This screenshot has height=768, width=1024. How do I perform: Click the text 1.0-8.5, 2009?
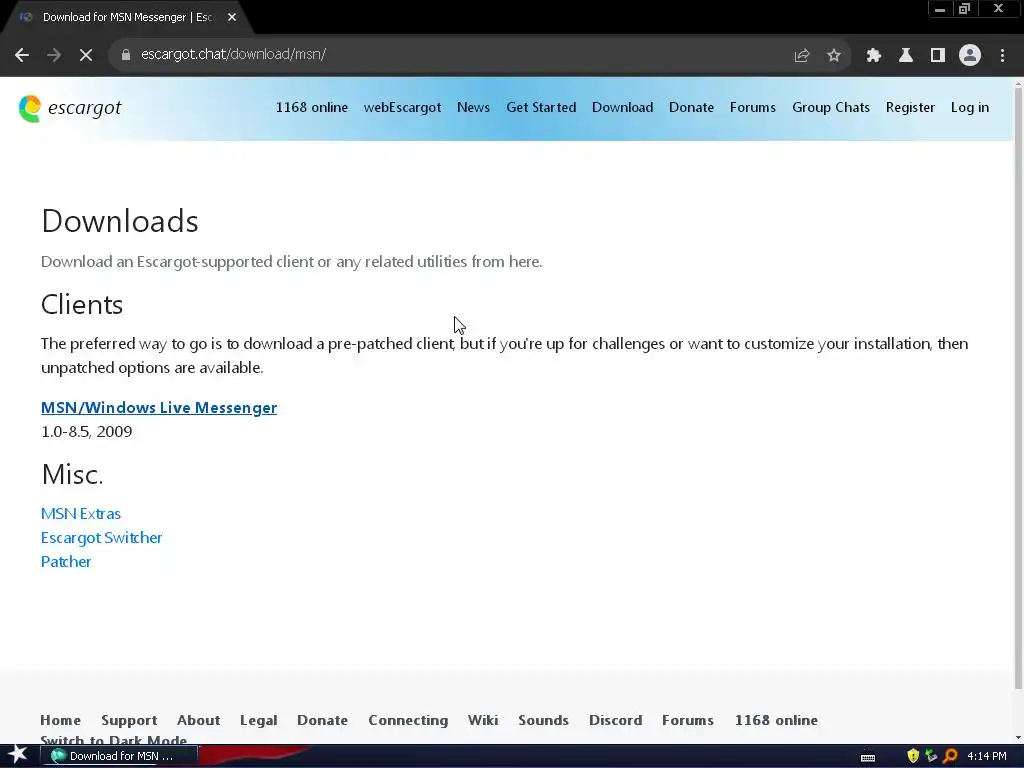click(x=86, y=432)
